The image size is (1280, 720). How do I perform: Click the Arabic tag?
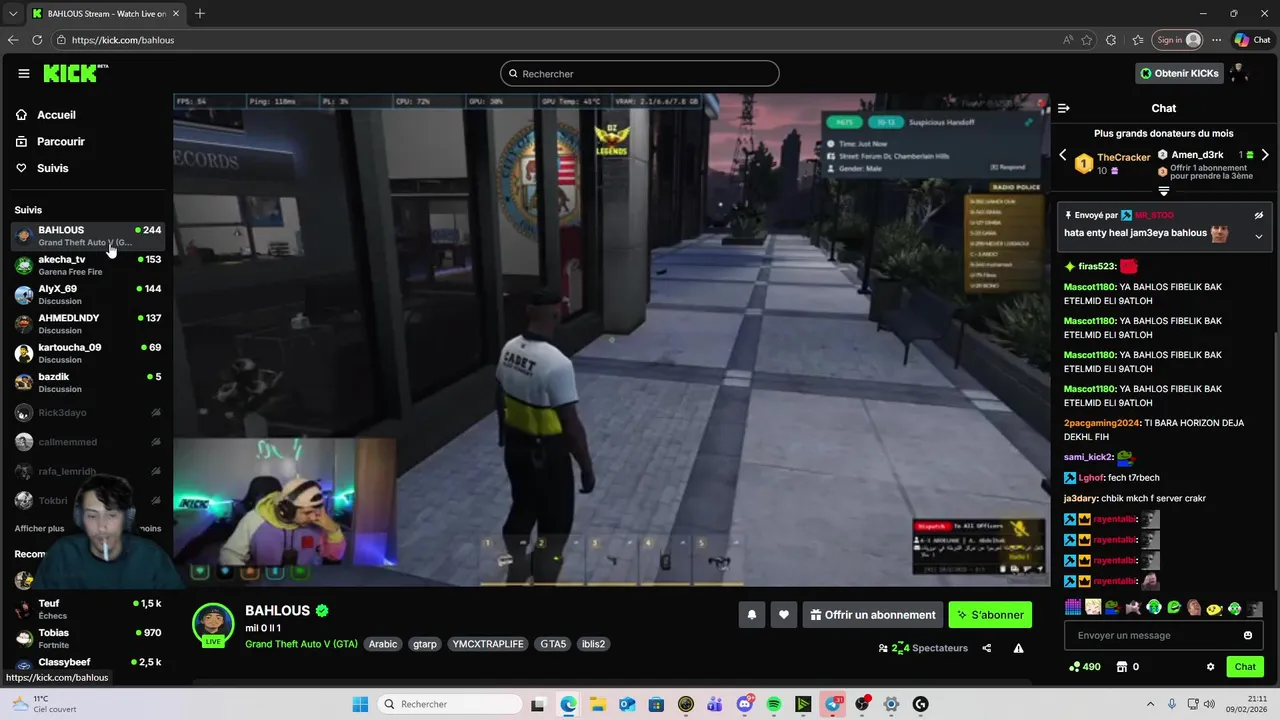[x=383, y=644]
